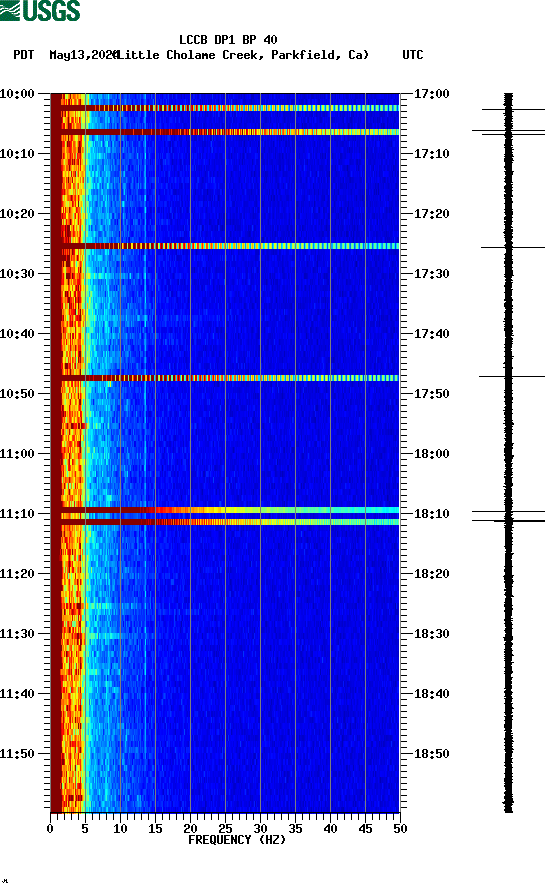Click the 17:20 UTC time label
The height and width of the screenshot is (892, 552).
coord(431,214)
